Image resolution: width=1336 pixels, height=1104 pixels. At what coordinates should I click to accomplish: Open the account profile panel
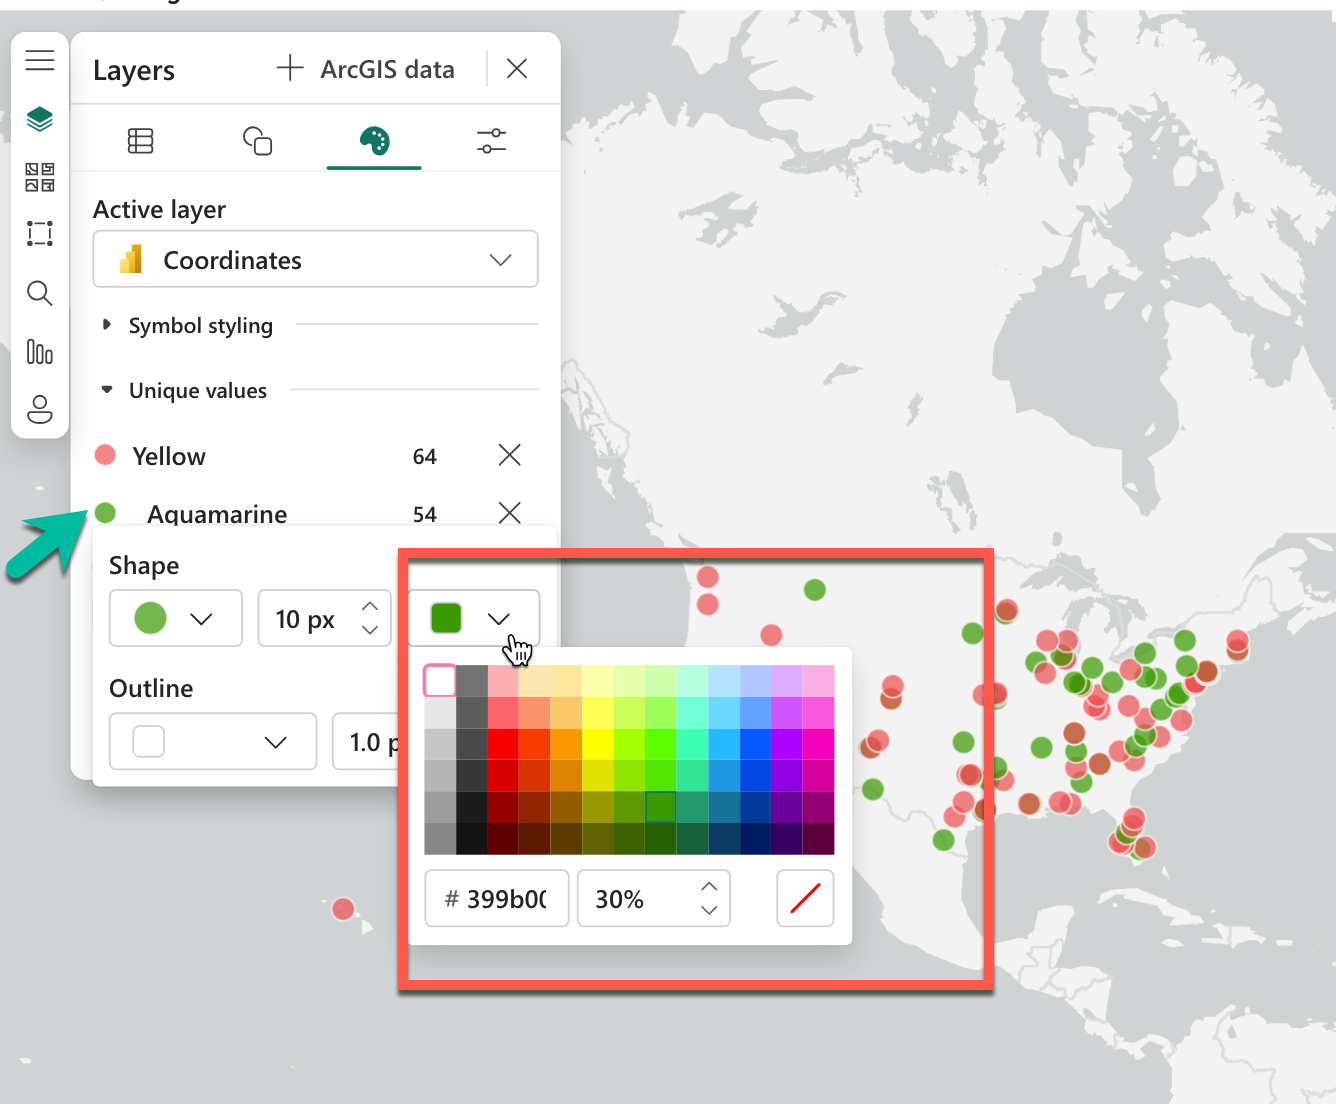click(x=40, y=410)
